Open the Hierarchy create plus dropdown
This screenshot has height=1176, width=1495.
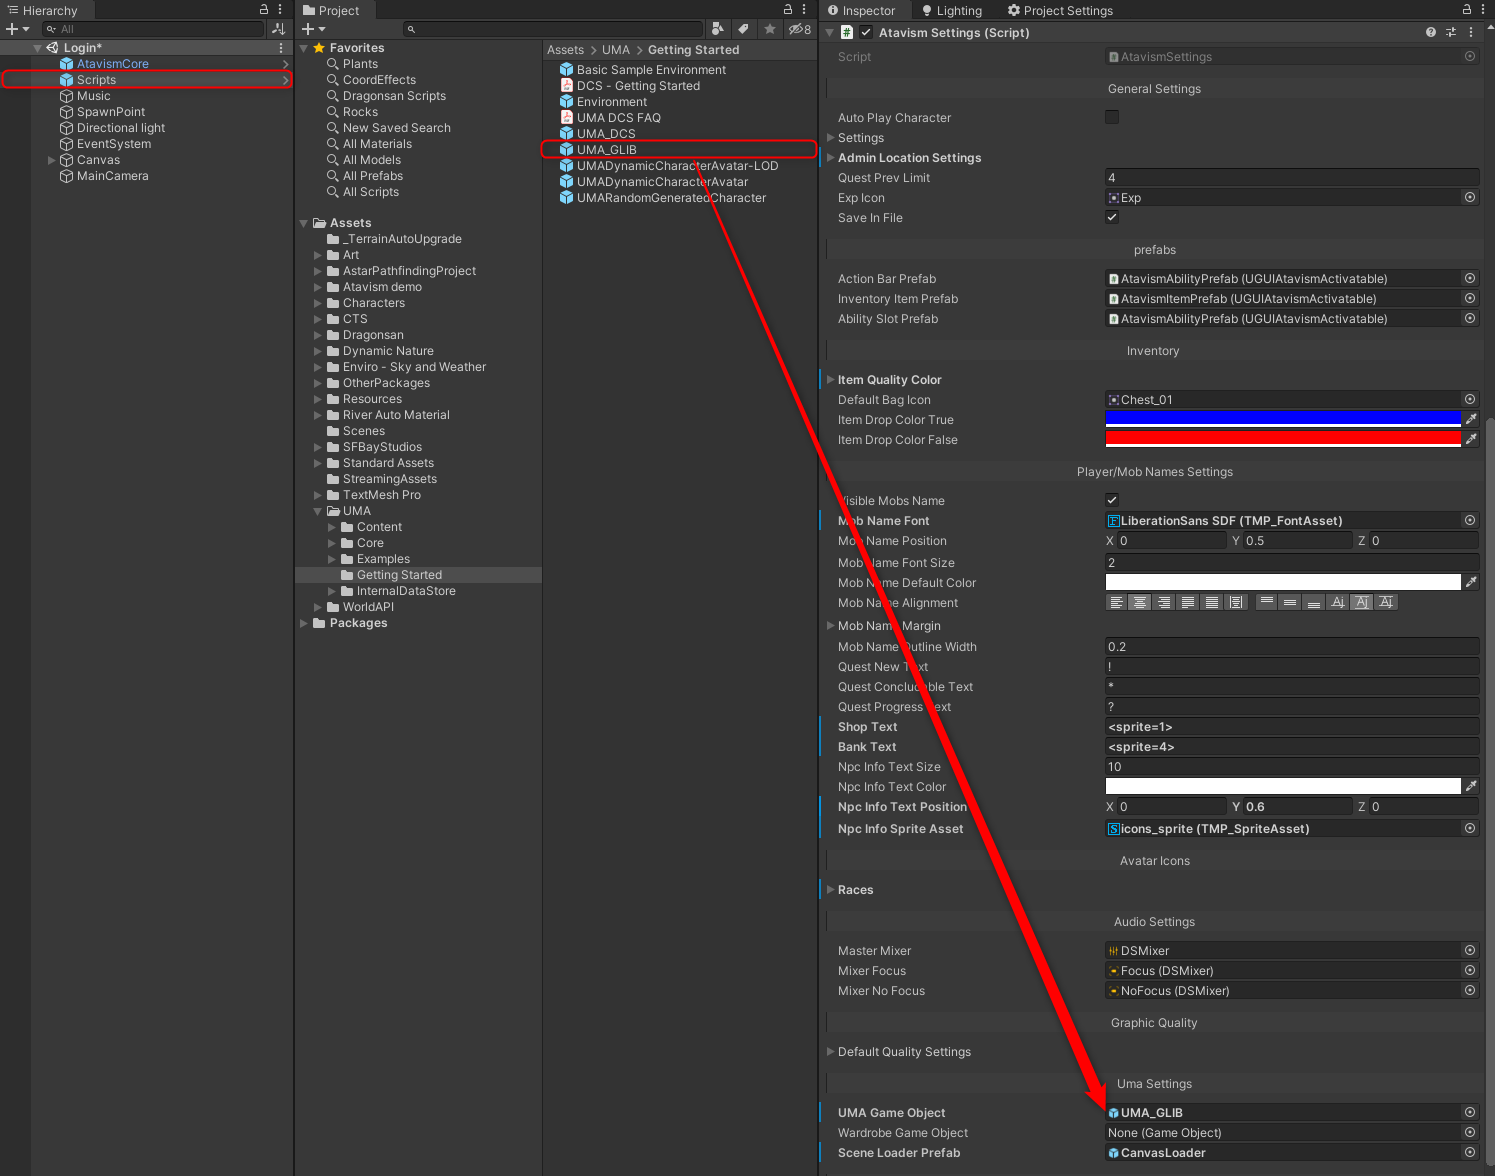tap(17, 29)
